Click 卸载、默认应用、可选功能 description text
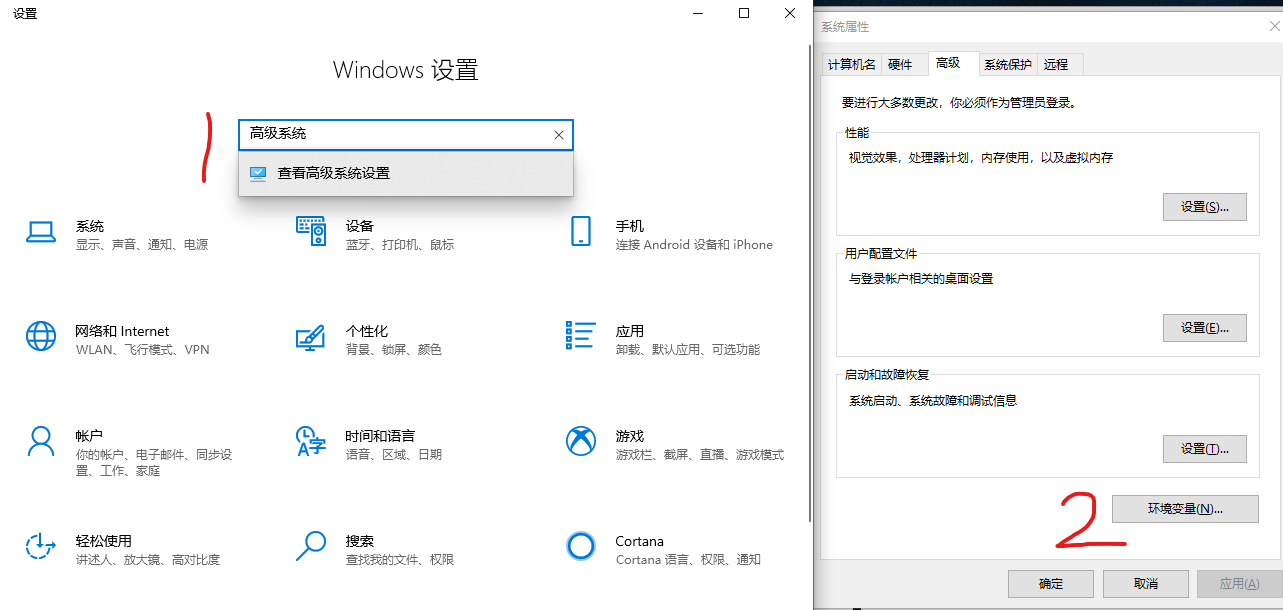Screen dimensions: 1283x610 click(688, 350)
